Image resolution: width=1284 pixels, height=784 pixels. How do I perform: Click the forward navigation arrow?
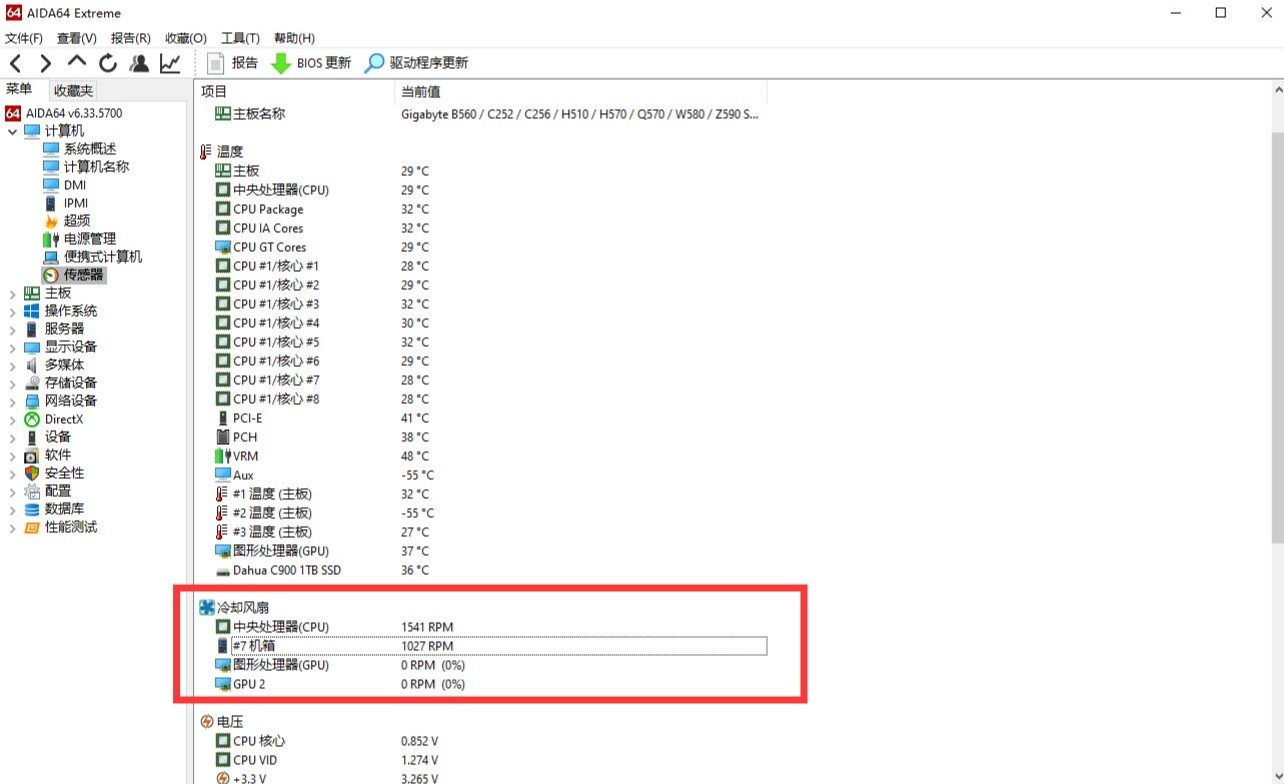point(45,63)
